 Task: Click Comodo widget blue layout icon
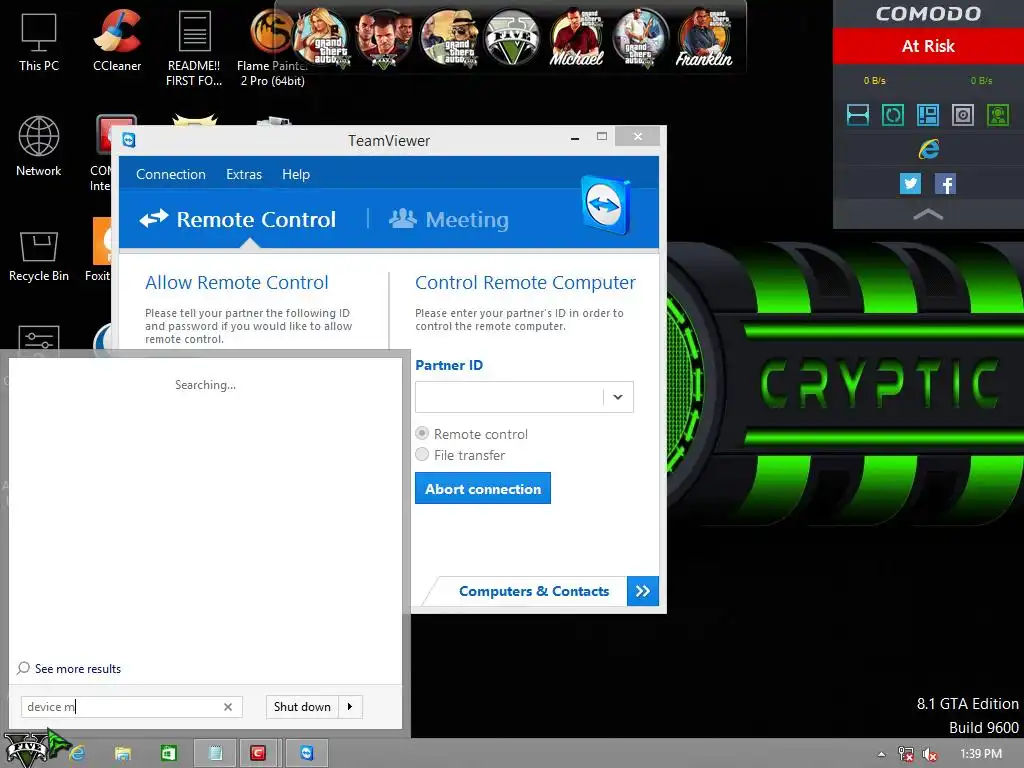click(x=928, y=115)
